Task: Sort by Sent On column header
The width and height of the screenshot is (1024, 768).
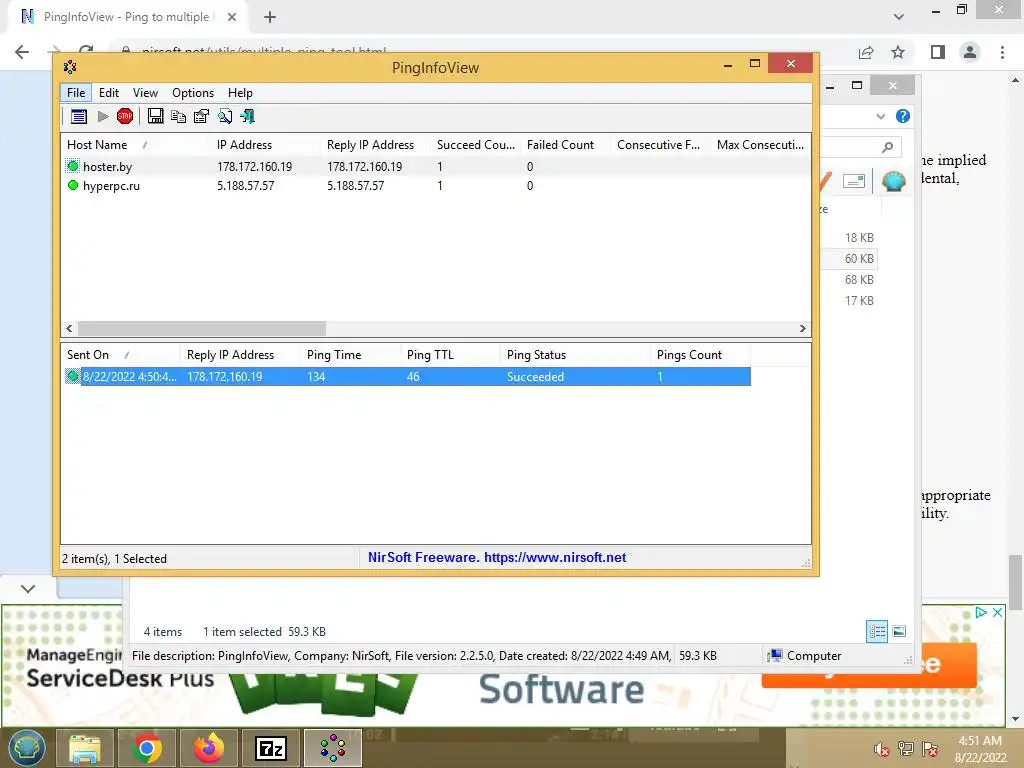Action: (x=120, y=355)
